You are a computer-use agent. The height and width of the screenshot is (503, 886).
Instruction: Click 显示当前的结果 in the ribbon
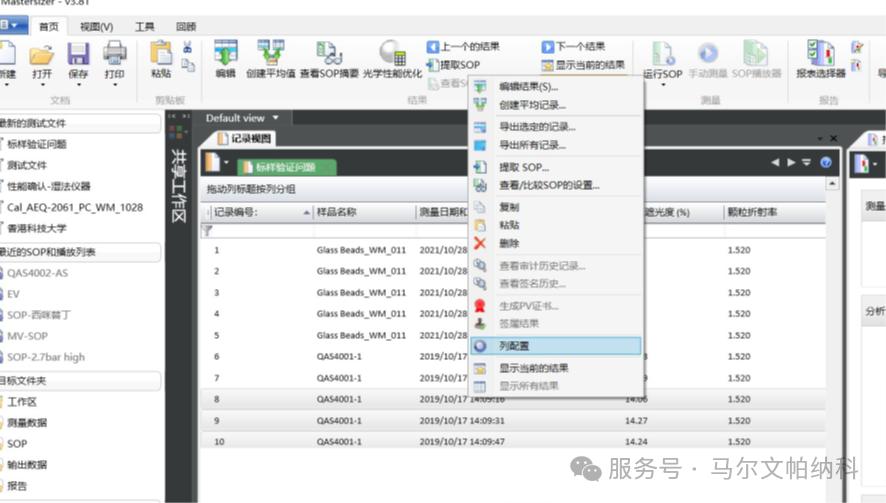click(583, 65)
